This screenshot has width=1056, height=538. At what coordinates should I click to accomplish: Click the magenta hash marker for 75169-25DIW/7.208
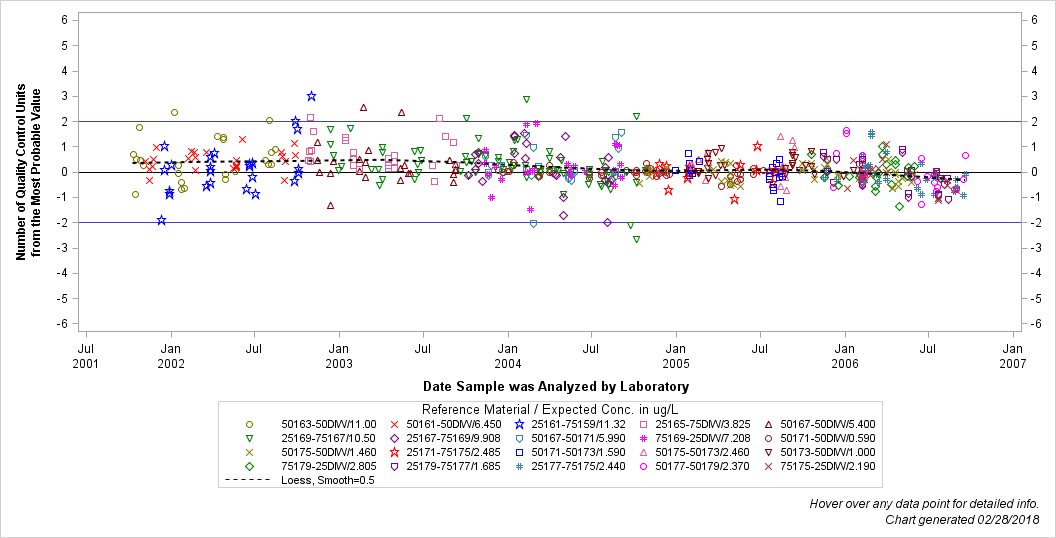pos(644,438)
